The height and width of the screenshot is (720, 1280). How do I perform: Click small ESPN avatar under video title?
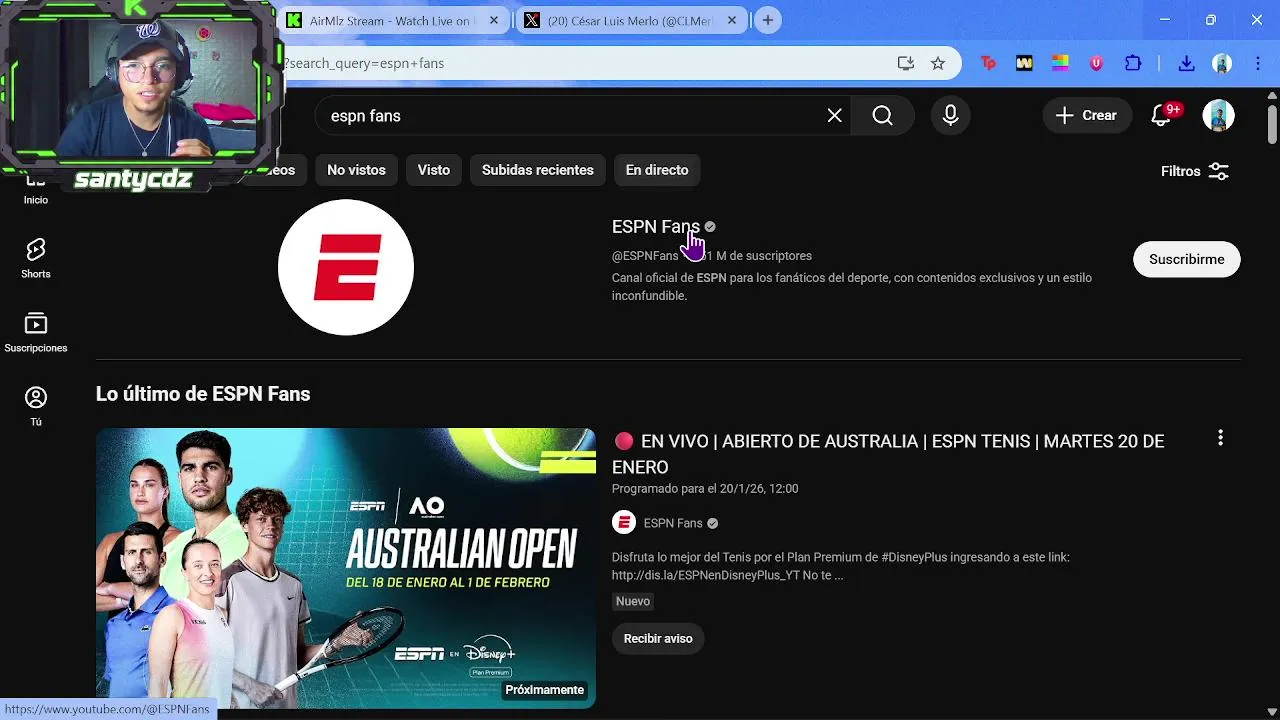[x=624, y=522]
